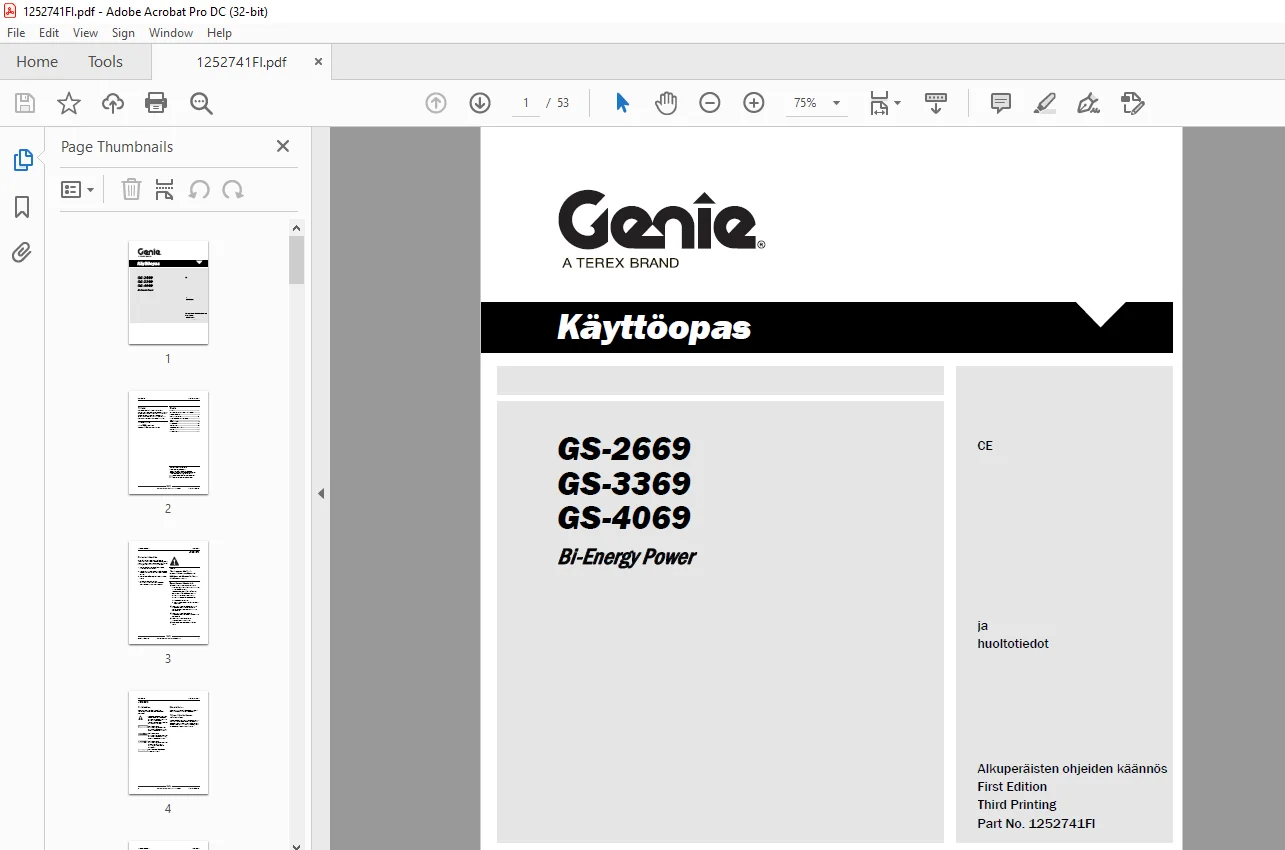Select the page 4 thumbnail
Image resolution: width=1285 pixels, height=850 pixels.
click(168, 743)
